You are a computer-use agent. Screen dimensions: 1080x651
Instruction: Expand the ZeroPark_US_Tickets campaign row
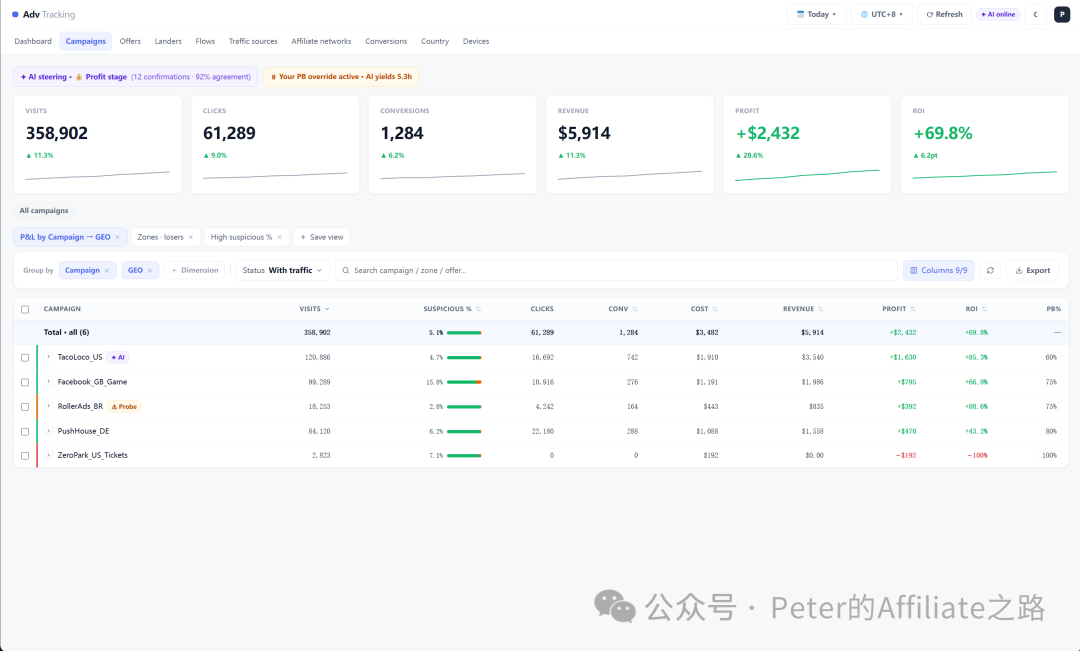49,455
